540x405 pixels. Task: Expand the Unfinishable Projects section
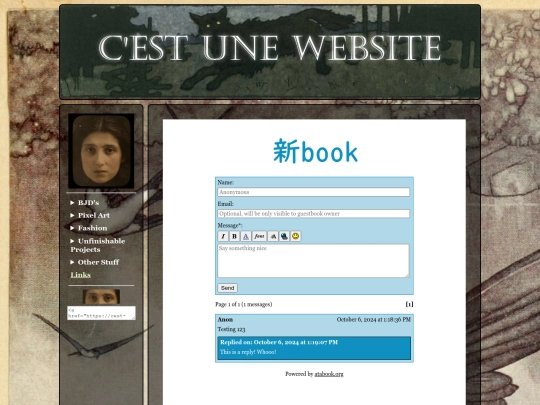(98, 245)
